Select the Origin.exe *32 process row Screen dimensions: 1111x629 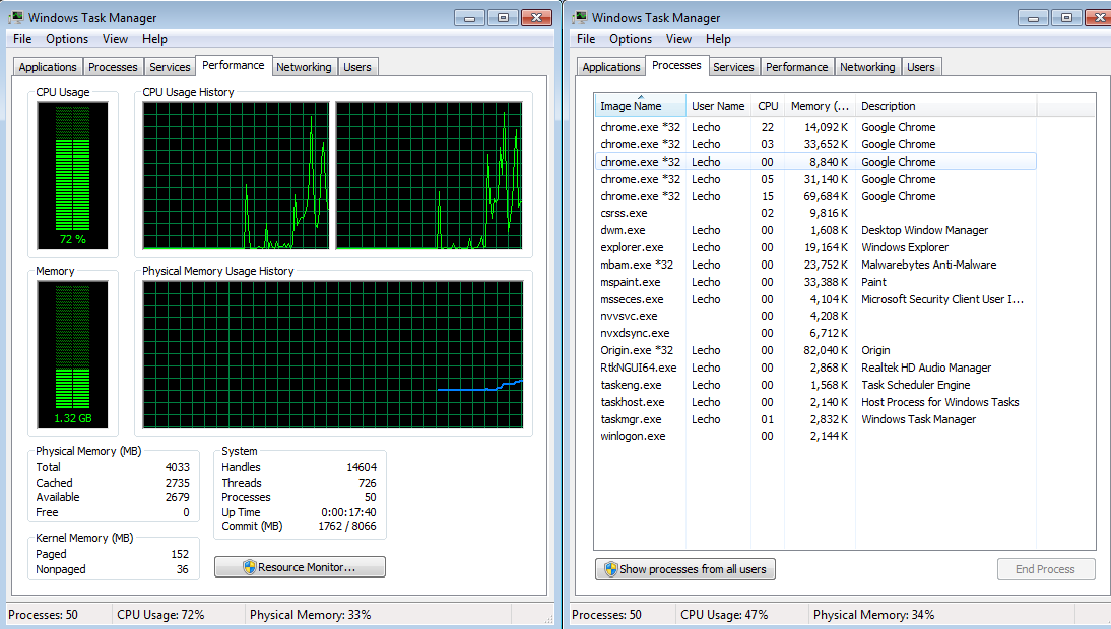tap(816, 350)
